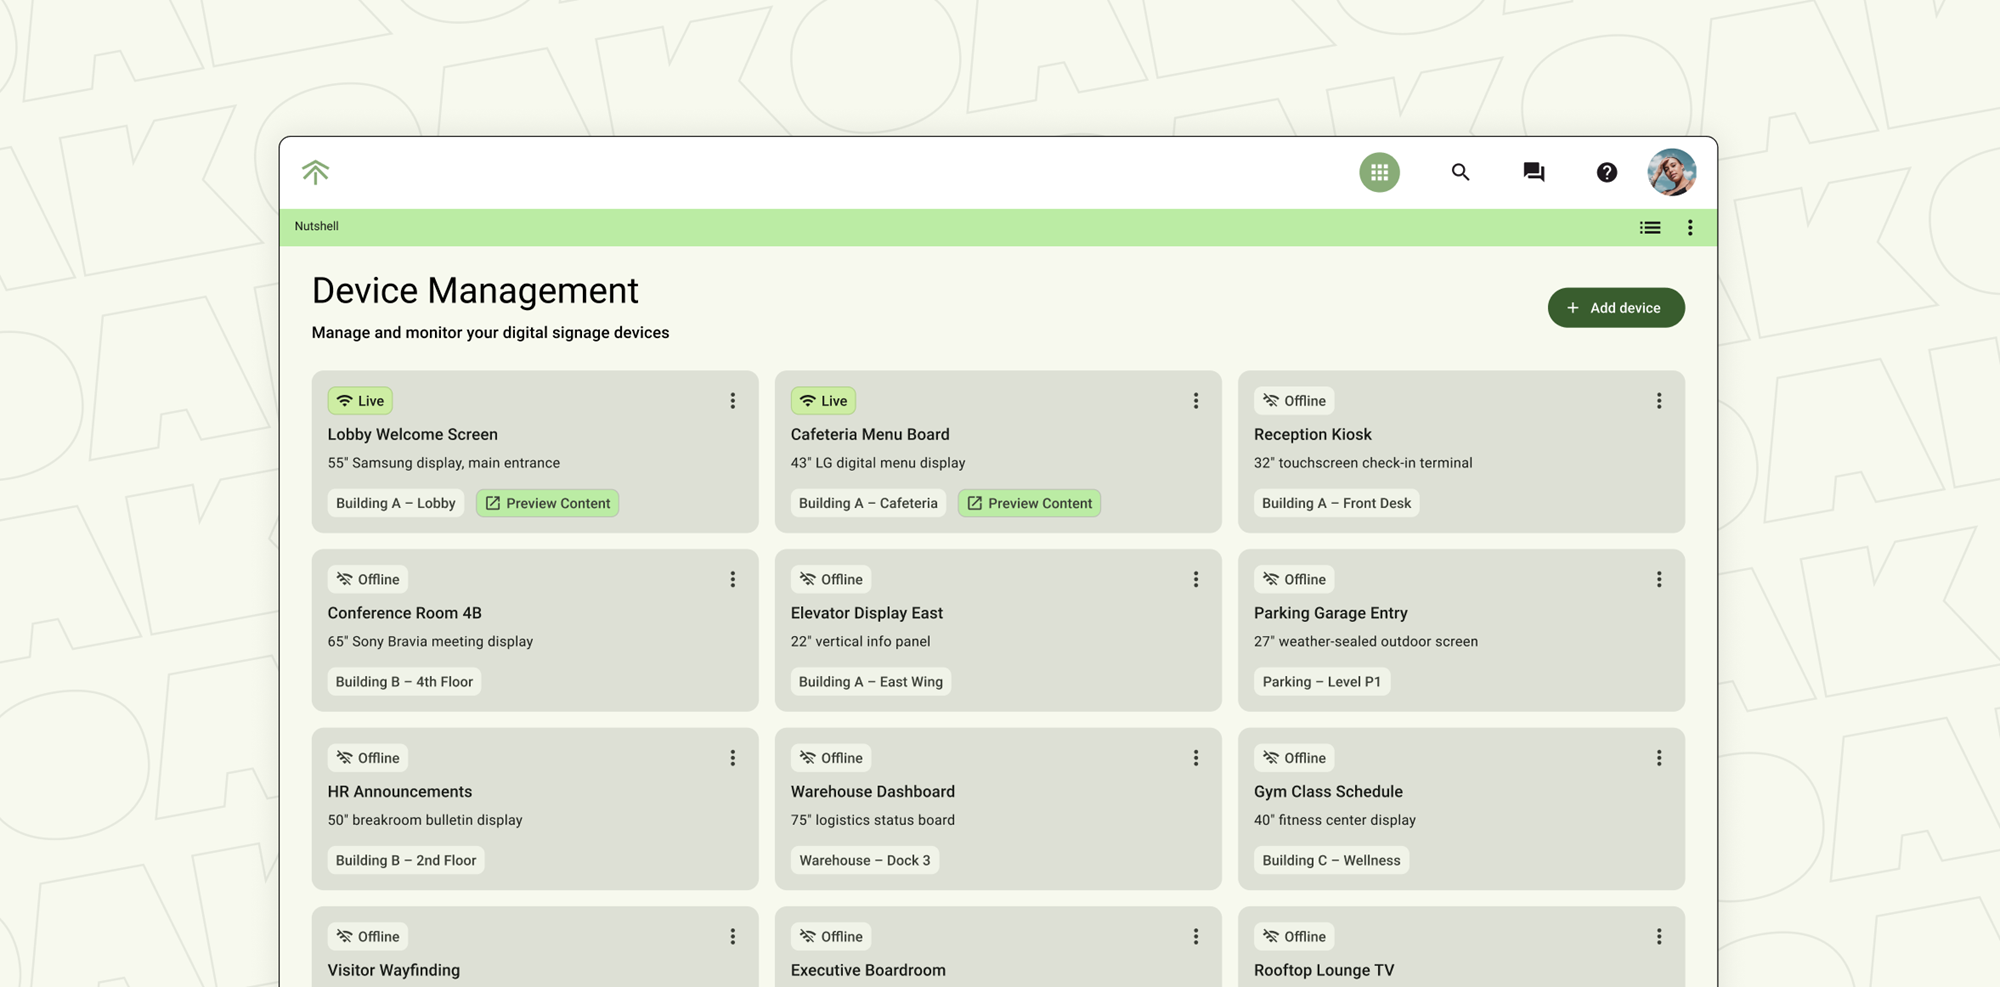Click Offline badge on Gym Class Schedule
Image resolution: width=2000 pixels, height=987 pixels.
coord(1294,758)
